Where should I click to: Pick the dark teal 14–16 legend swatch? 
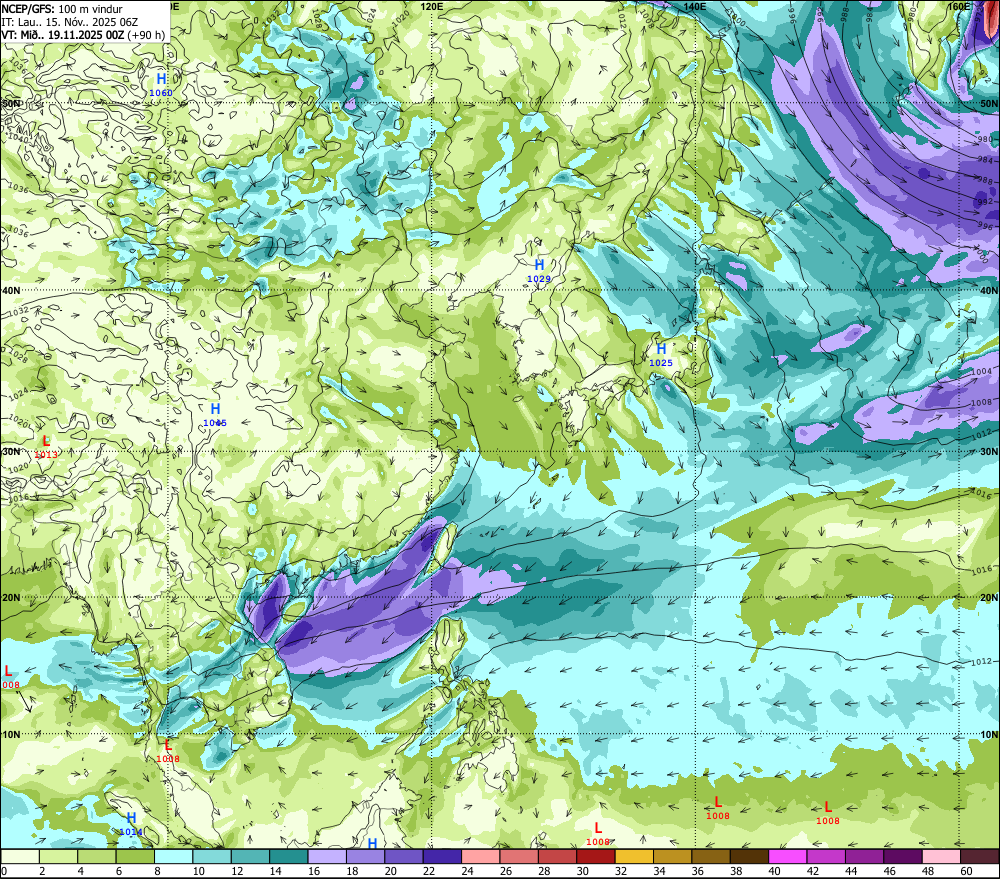(x=289, y=856)
